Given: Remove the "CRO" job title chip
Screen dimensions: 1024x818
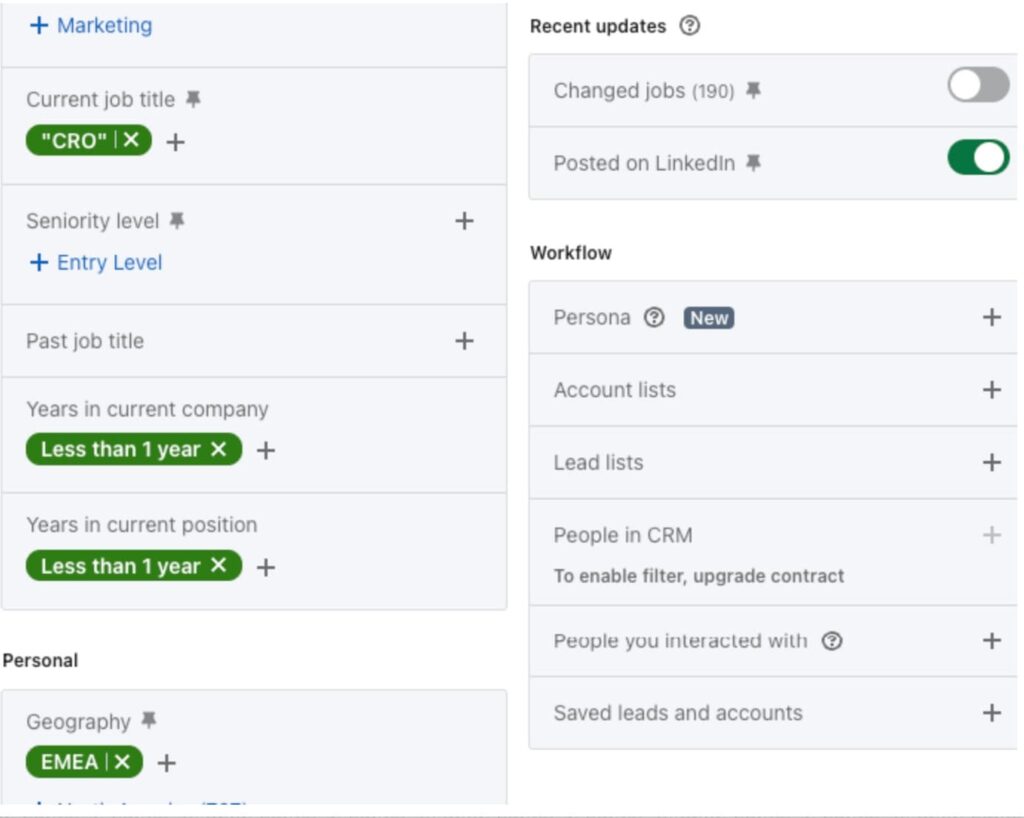Looking at the screenshot, I should tap(131, 140).
